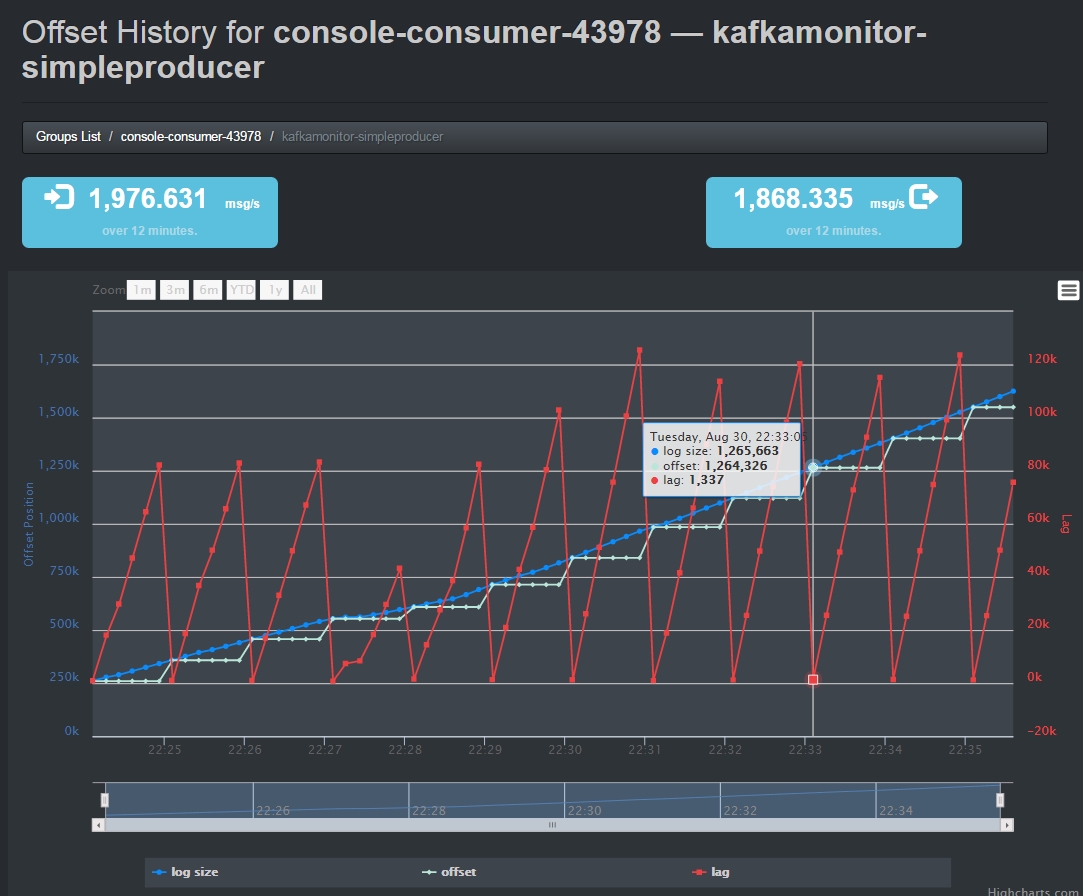The height and width of the screenshot is (896, 1083).
Task: Click the 1,976.631 msg/s input rate panel
Action: click(x=150, y=212)
